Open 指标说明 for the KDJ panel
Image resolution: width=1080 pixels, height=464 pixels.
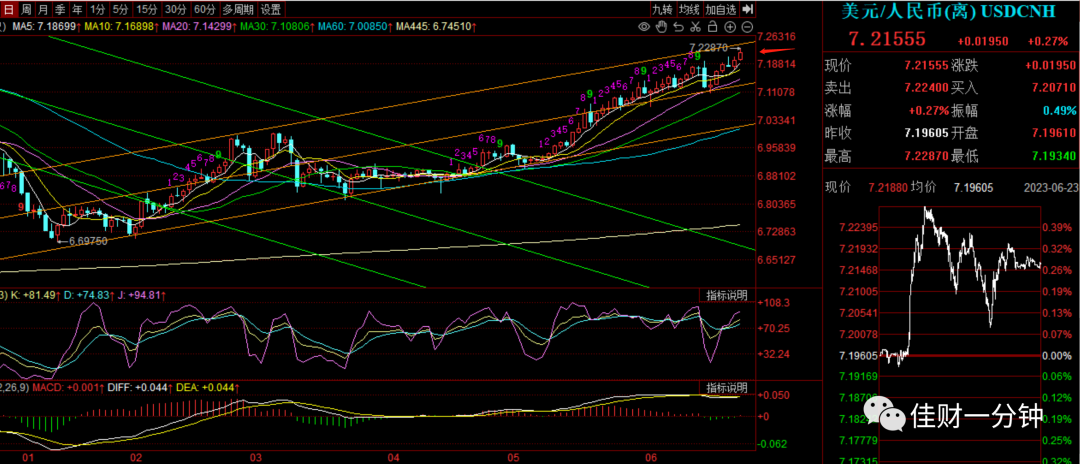[727, 295]
